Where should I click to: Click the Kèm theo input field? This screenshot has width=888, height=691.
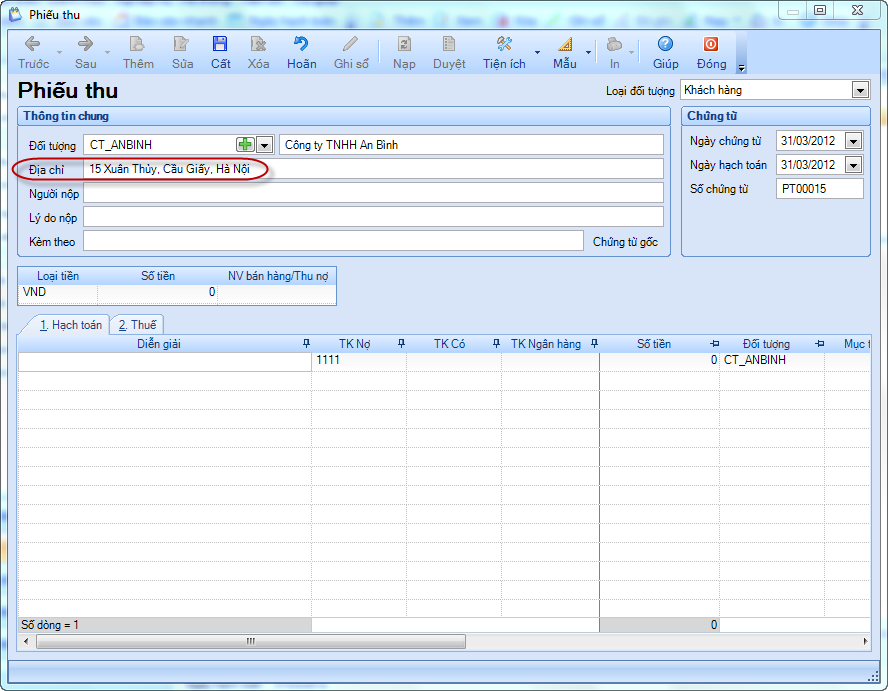(333, 241)
